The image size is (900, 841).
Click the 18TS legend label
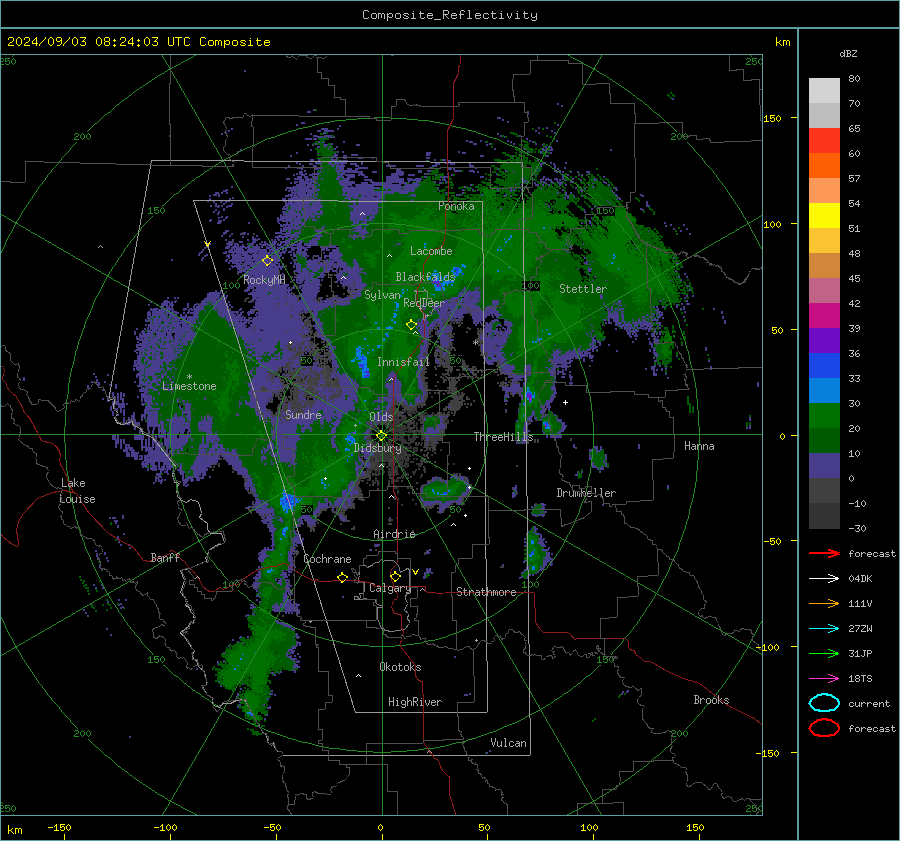click(x=860, y=679)
